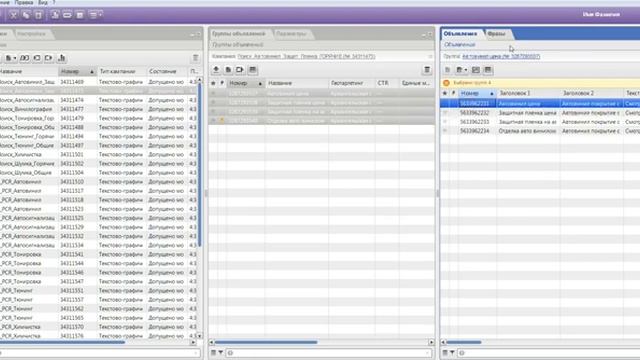Image resolution: width=640 pixels, height=360 pixels.
Task: Open the Вид menu
Action: click(x=43, y=2)
